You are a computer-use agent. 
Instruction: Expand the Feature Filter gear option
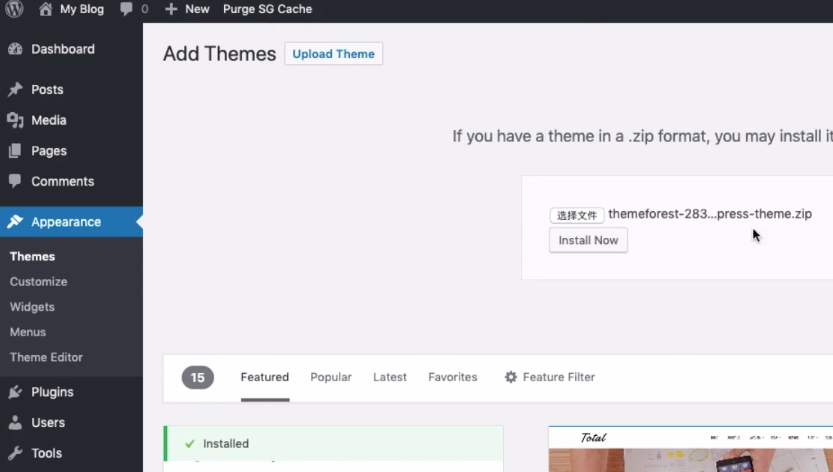[549, 377]
